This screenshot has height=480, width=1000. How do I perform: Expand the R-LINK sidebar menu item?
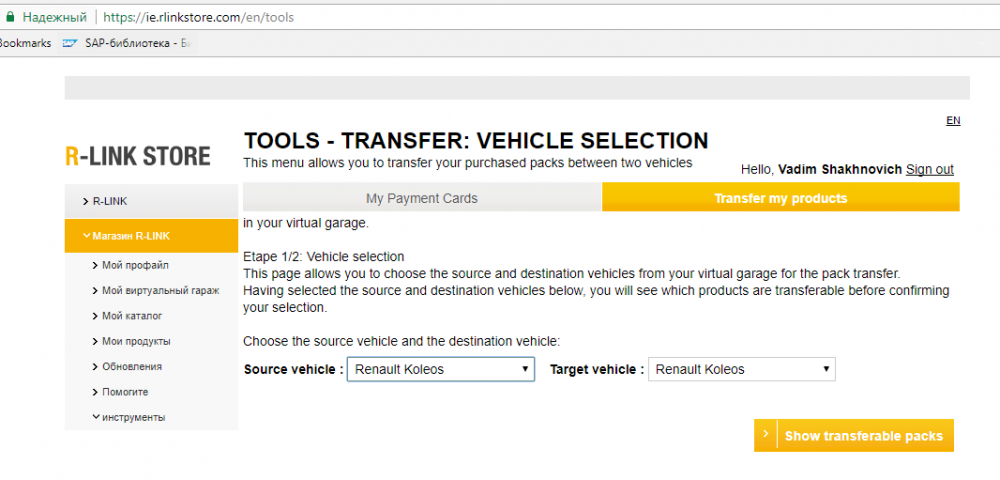(151, 201)
